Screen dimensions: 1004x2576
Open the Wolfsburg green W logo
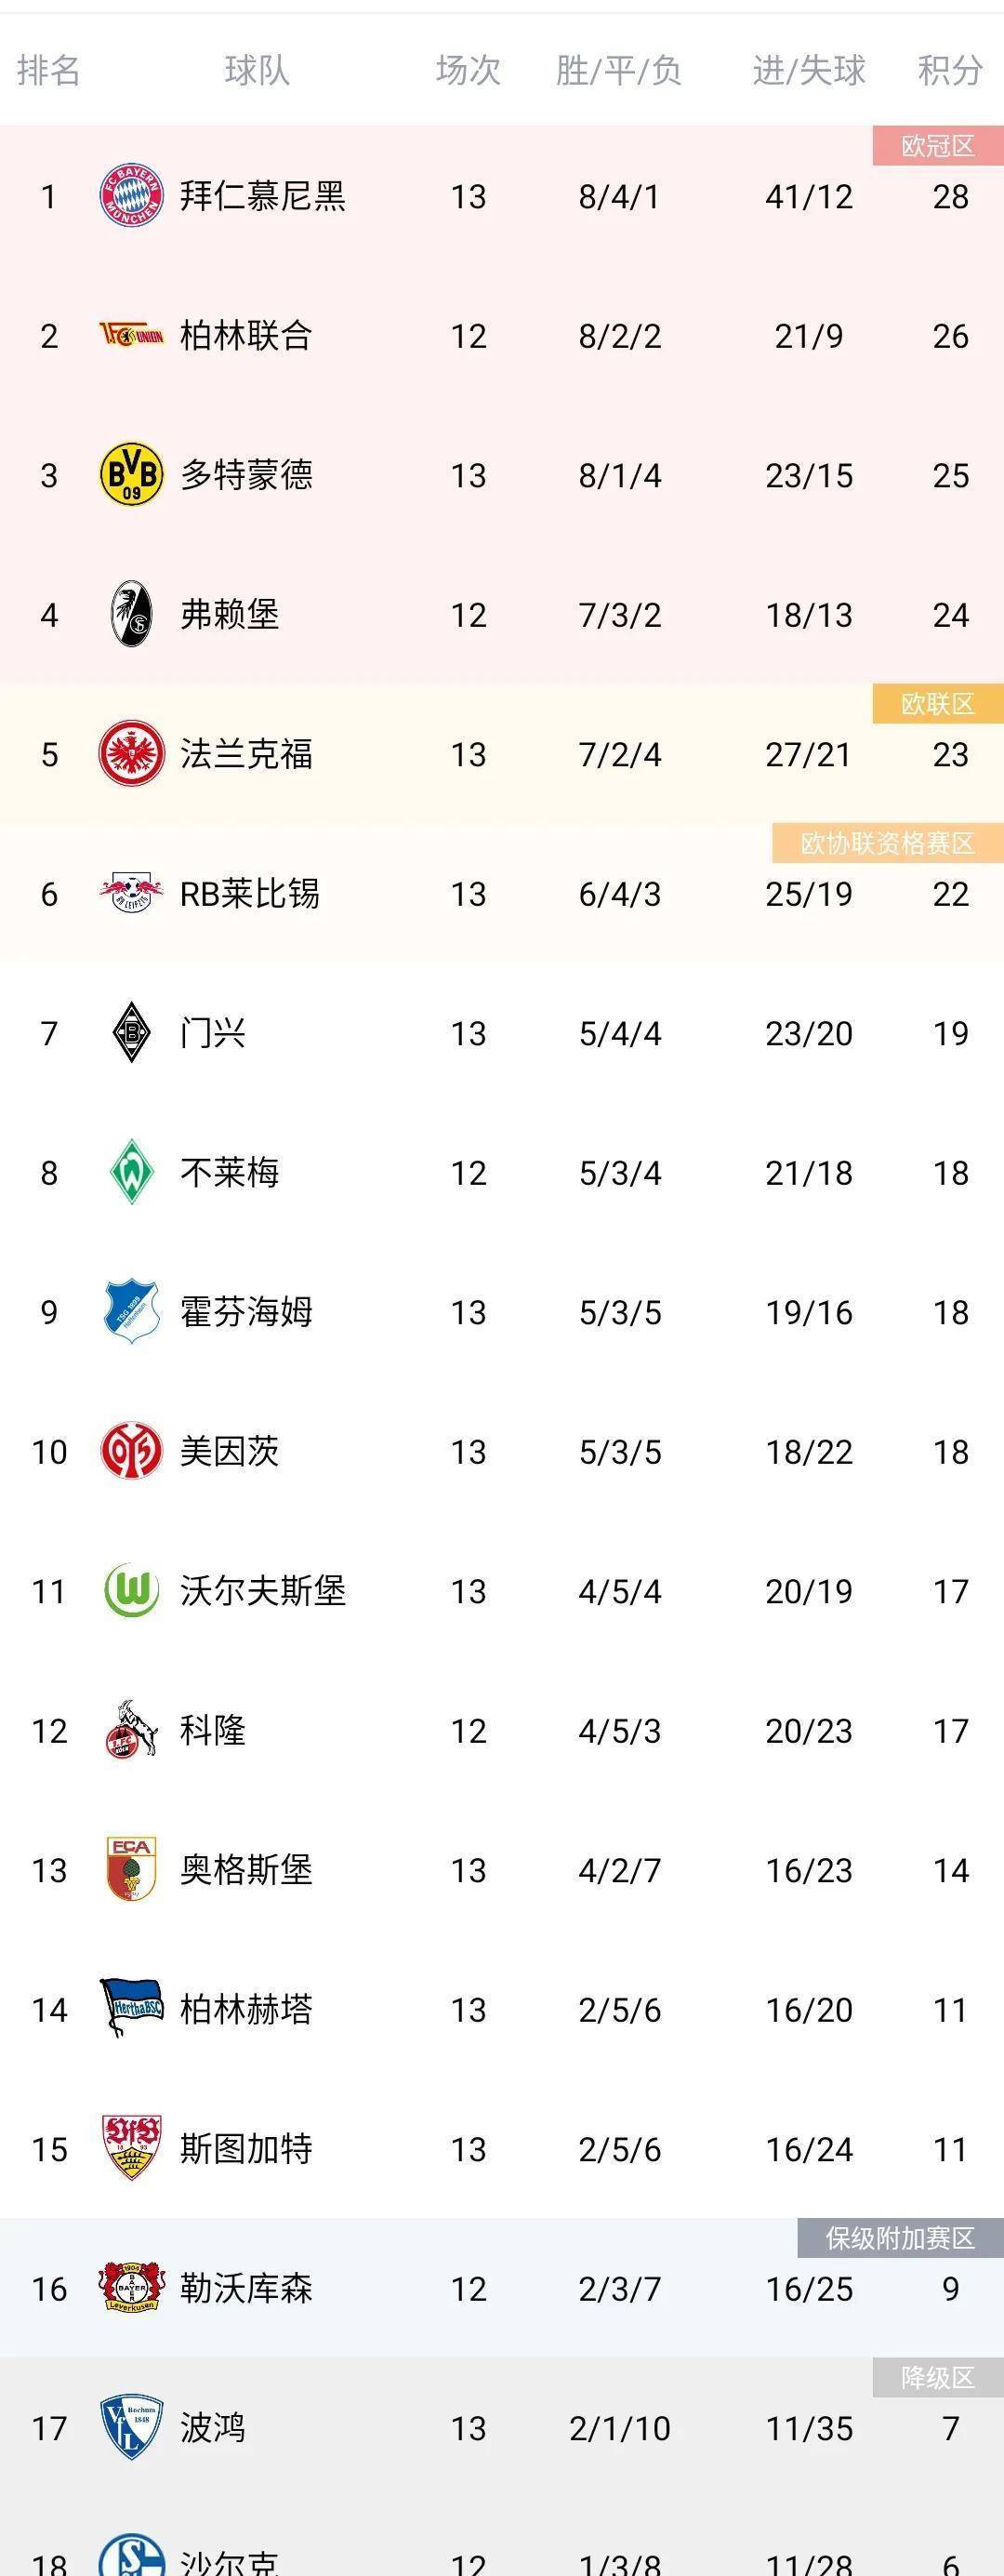coord(131,1590)
